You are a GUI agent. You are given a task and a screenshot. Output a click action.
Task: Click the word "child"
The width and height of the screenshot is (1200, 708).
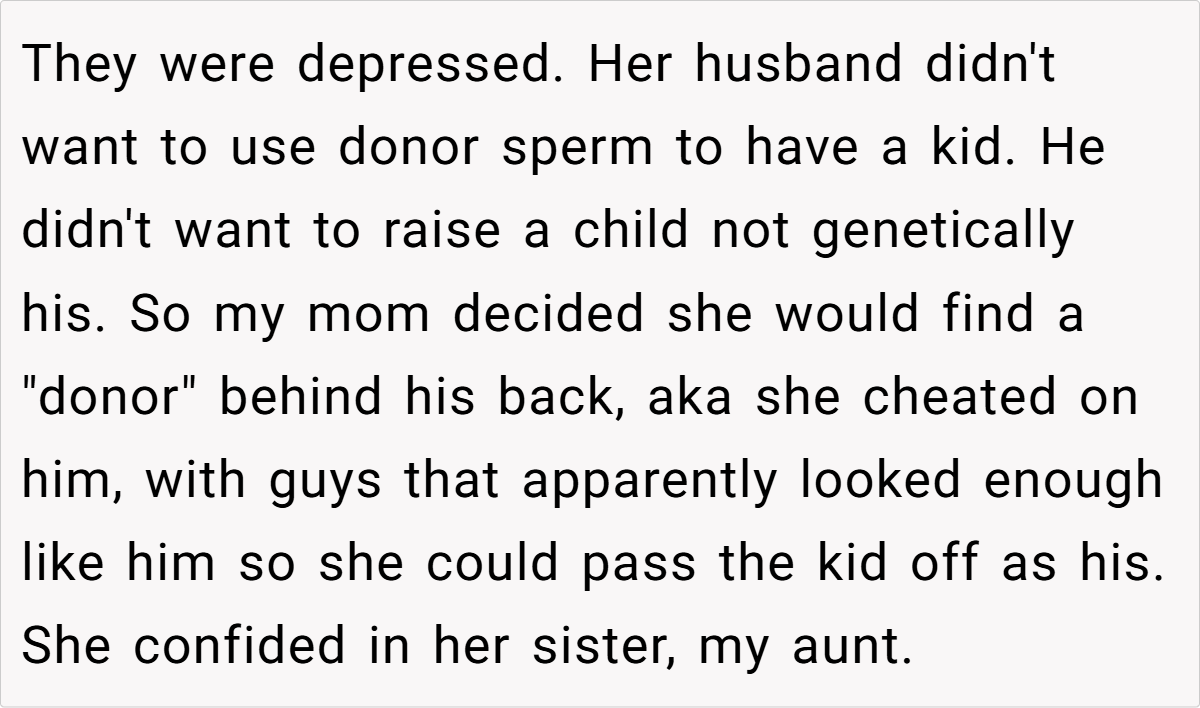tap(630, 233)
